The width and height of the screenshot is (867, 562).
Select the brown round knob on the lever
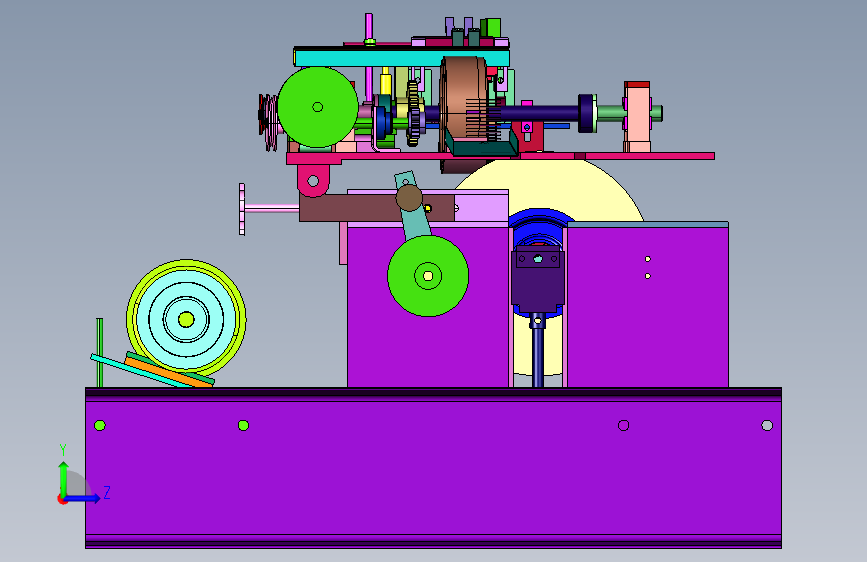409,198
